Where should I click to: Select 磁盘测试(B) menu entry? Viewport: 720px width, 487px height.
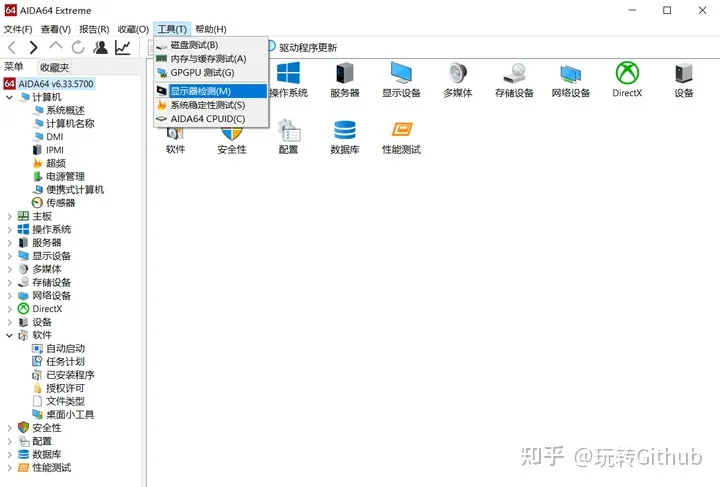pyautogui.click(x=211, y=45)
